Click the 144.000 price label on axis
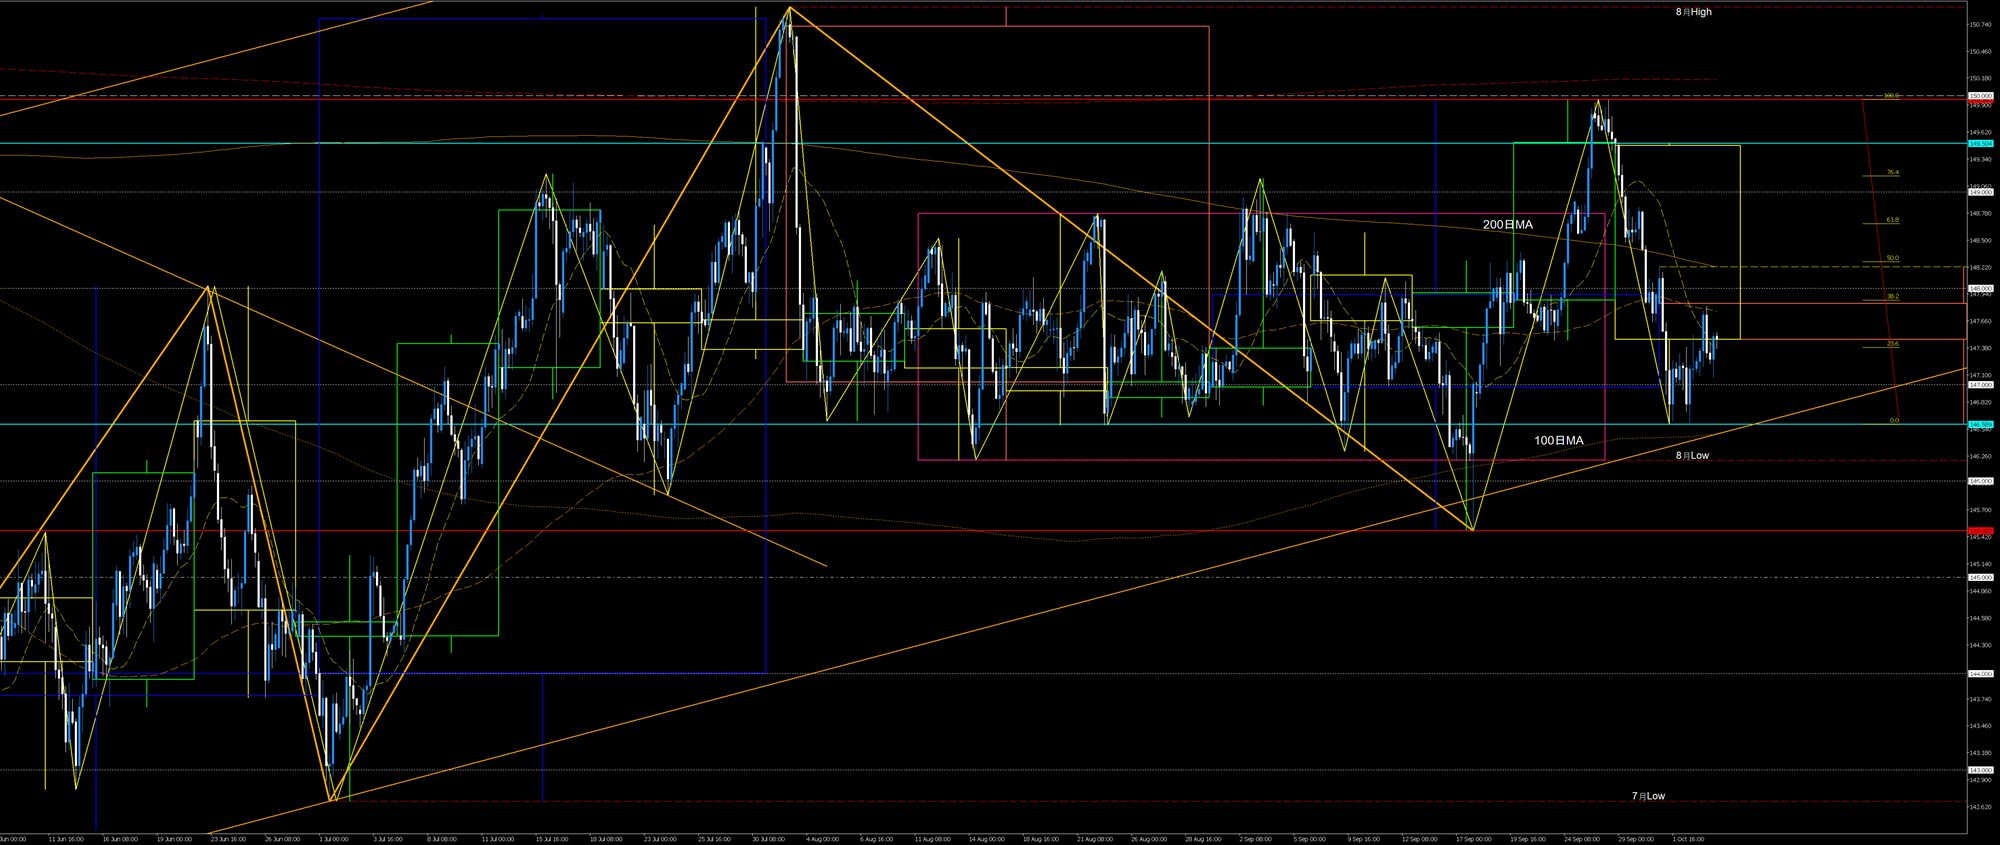Image resolution: width=2000 pixels, height=845 pixels. (x=1980, y=673)
